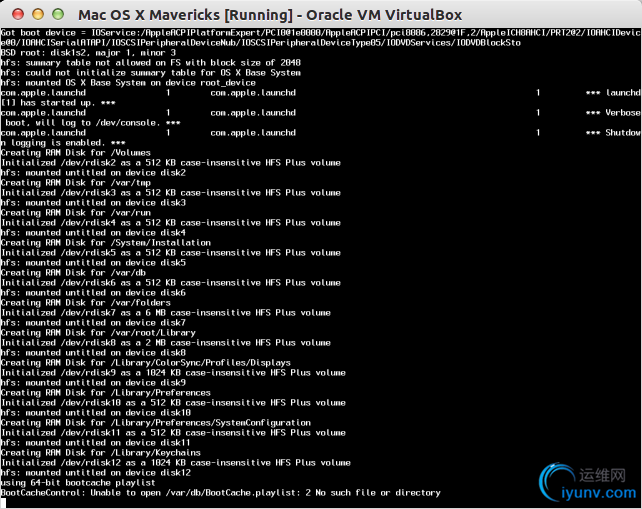
Task: Click 'n logging is enabled. ***' line
Action: (x=63, y=143)
